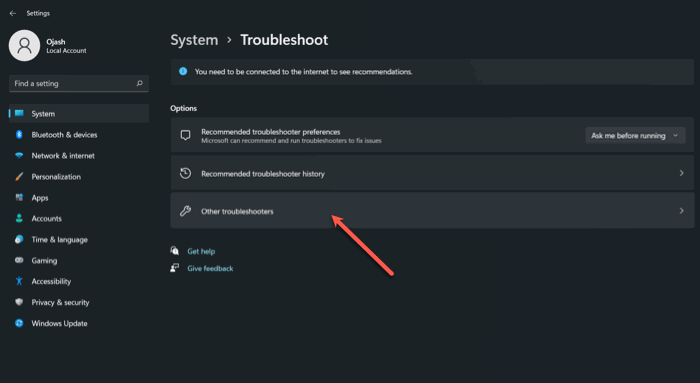
Task: Click the Time & language globe icon
Action: (19, 239)
